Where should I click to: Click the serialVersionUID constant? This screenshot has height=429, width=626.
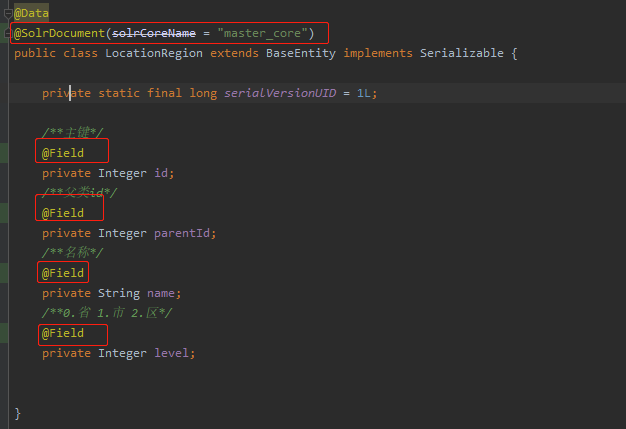279,93
